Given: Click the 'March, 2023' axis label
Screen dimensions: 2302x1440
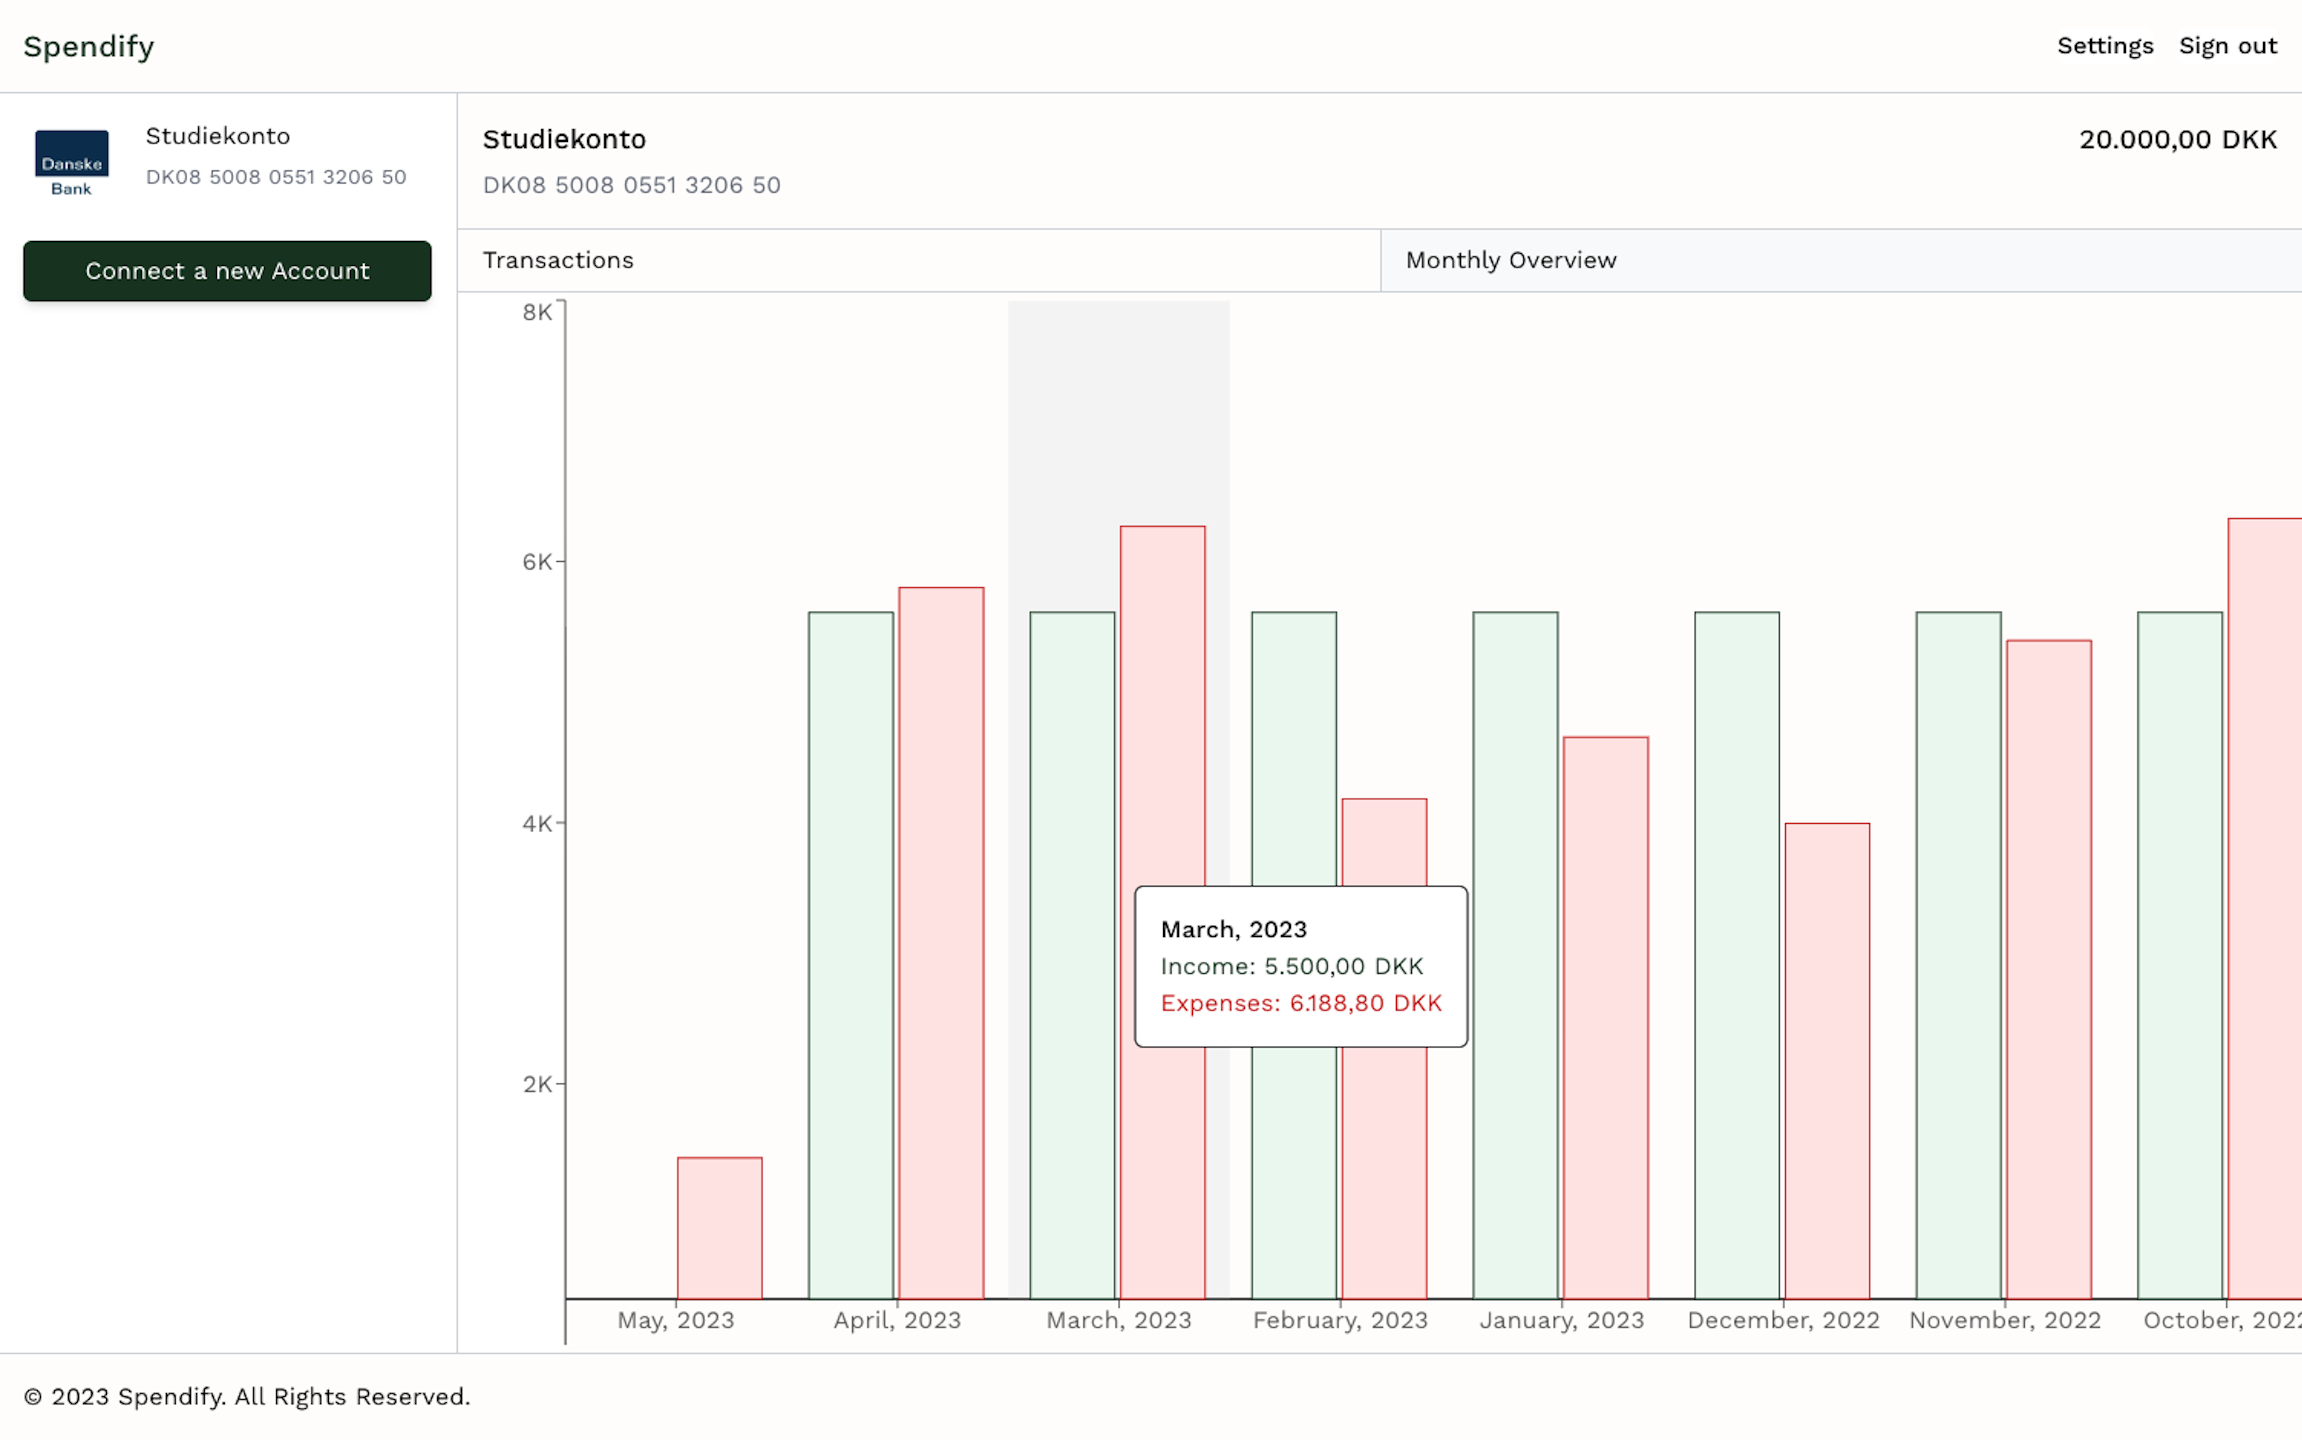Looking at the screenshot, I should 1119,1320.
